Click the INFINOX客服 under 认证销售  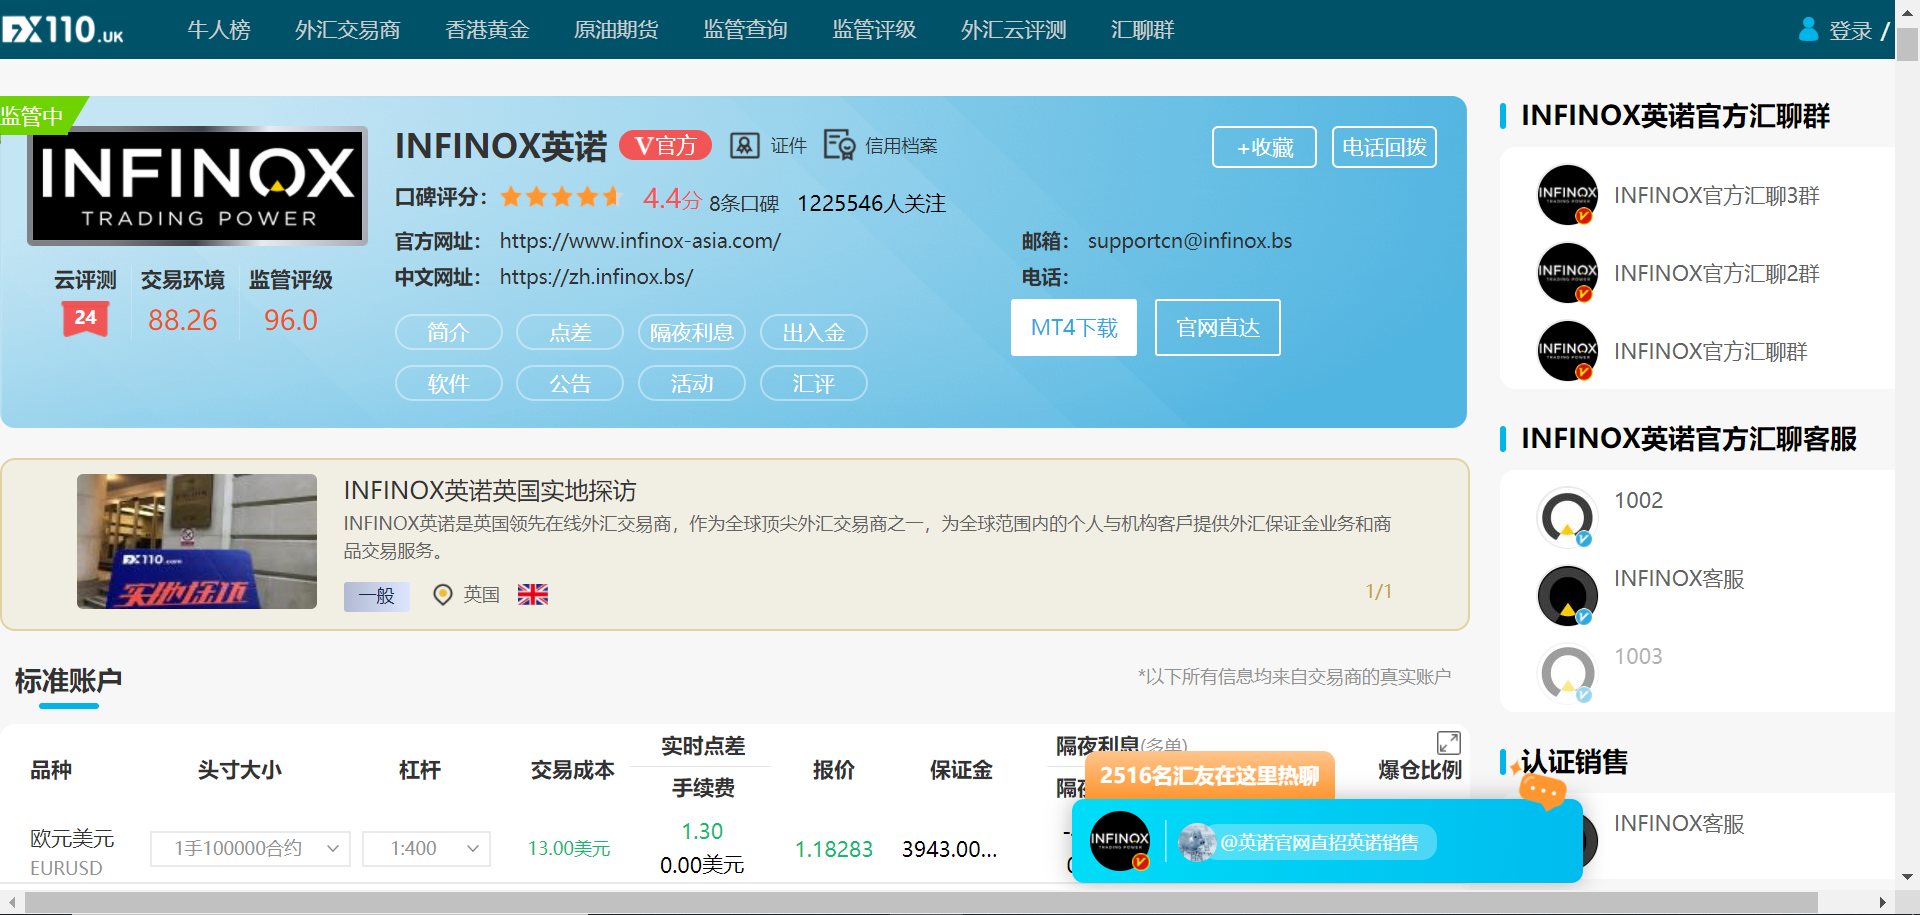(1679, 824)
